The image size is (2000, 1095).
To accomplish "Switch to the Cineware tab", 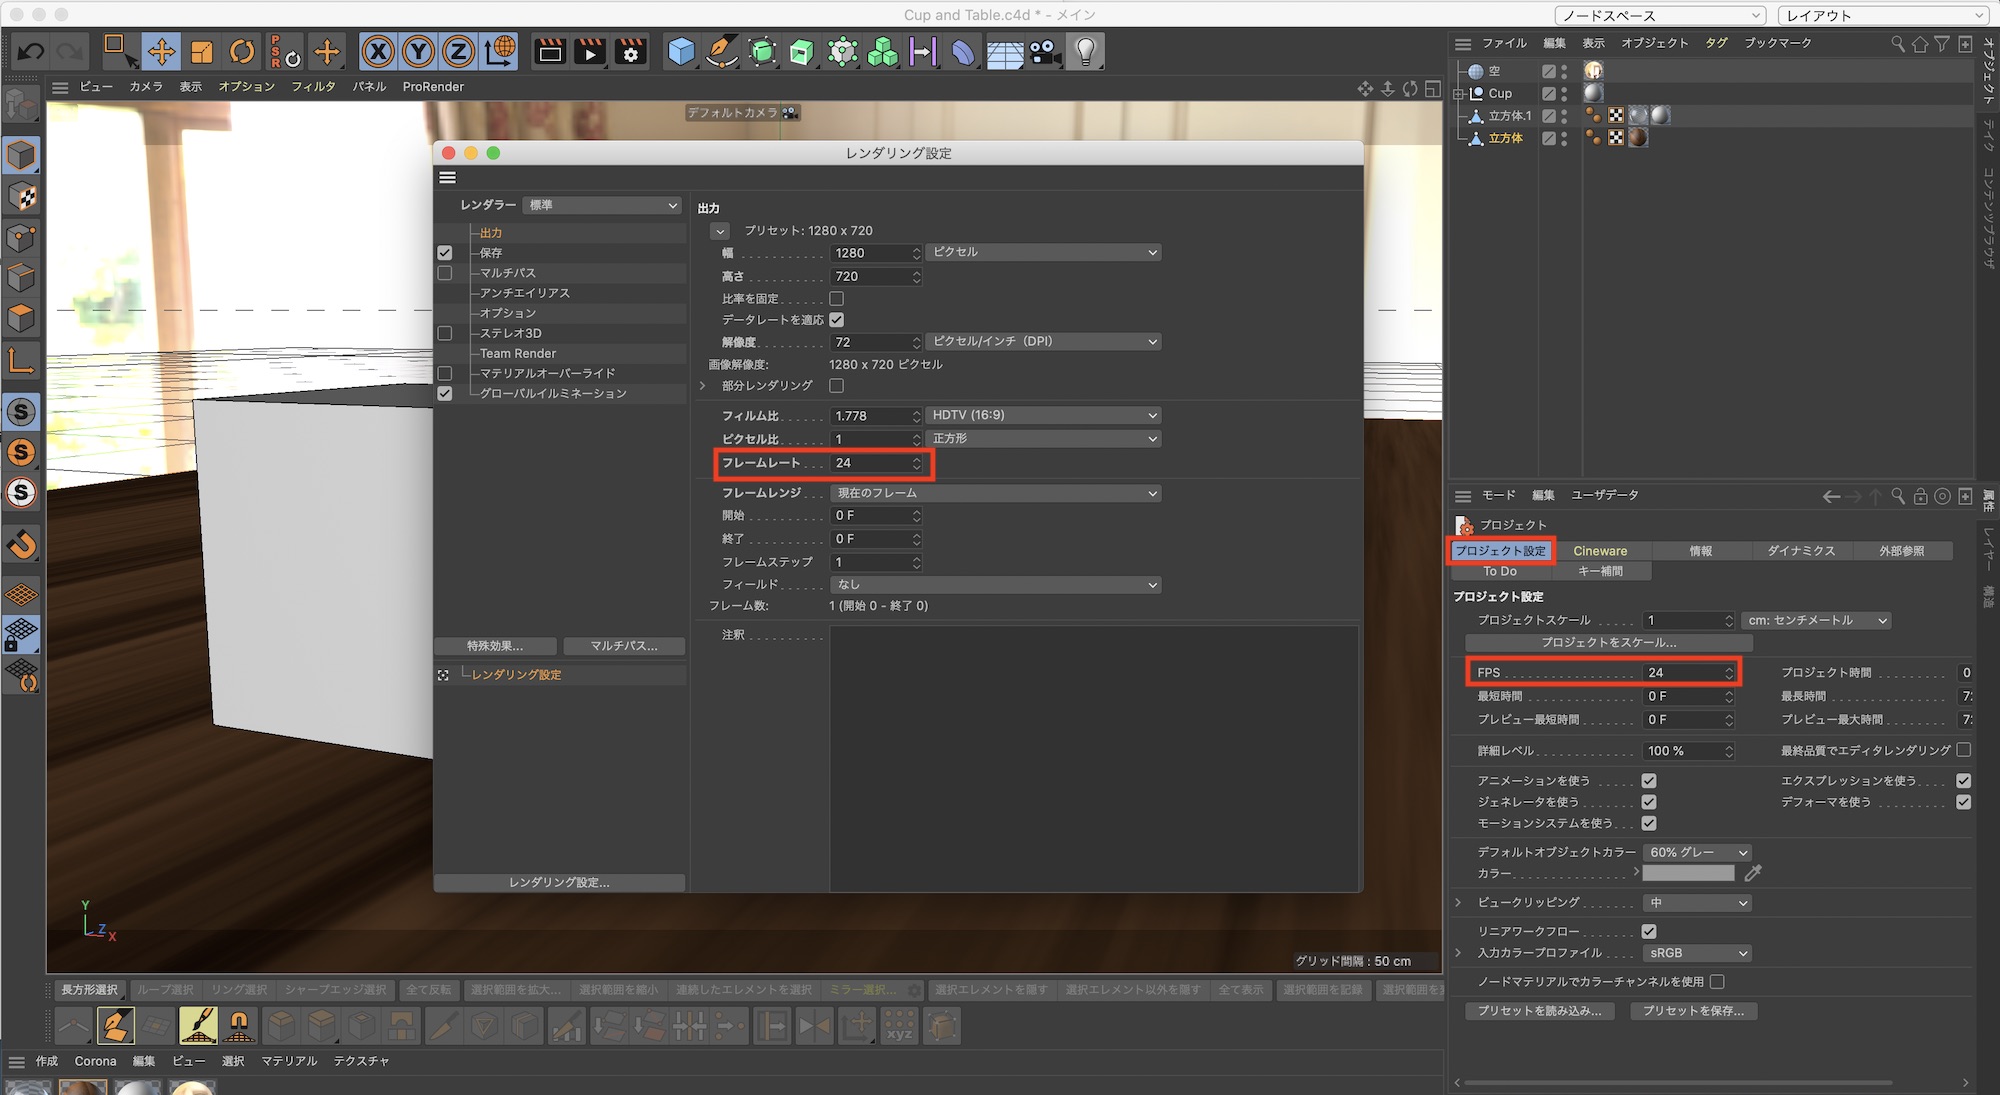I will [1600, 551].
